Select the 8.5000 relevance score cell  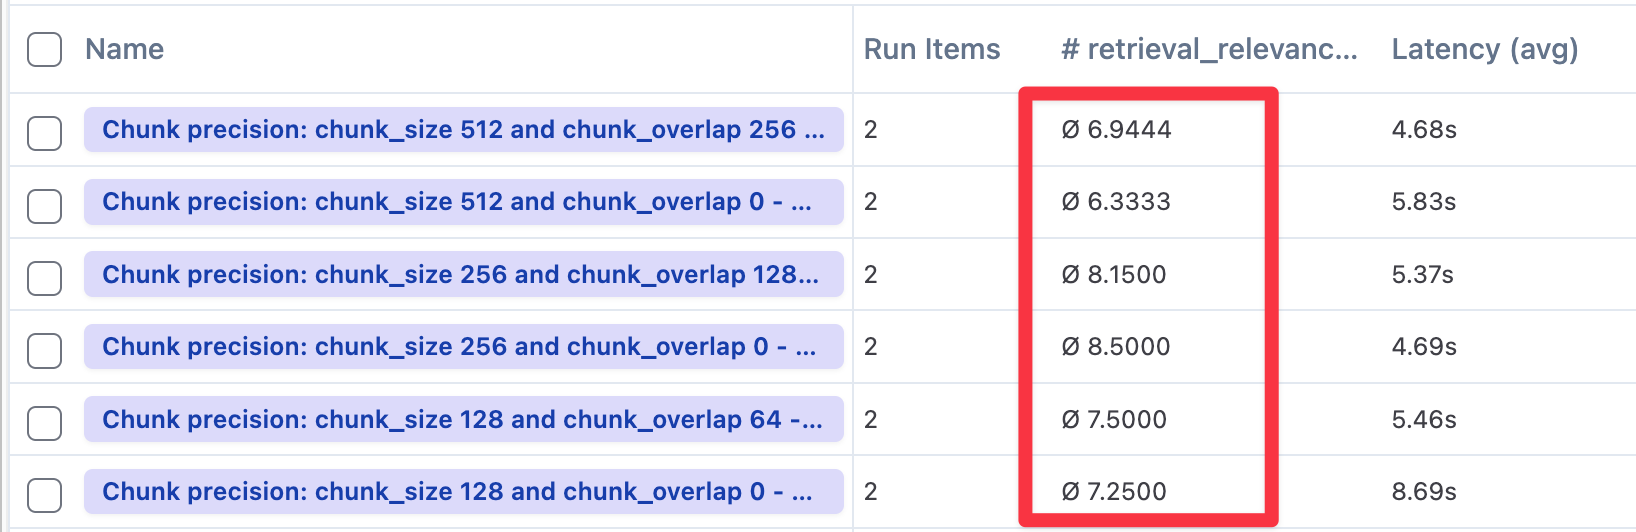[x=1116, y=347]
